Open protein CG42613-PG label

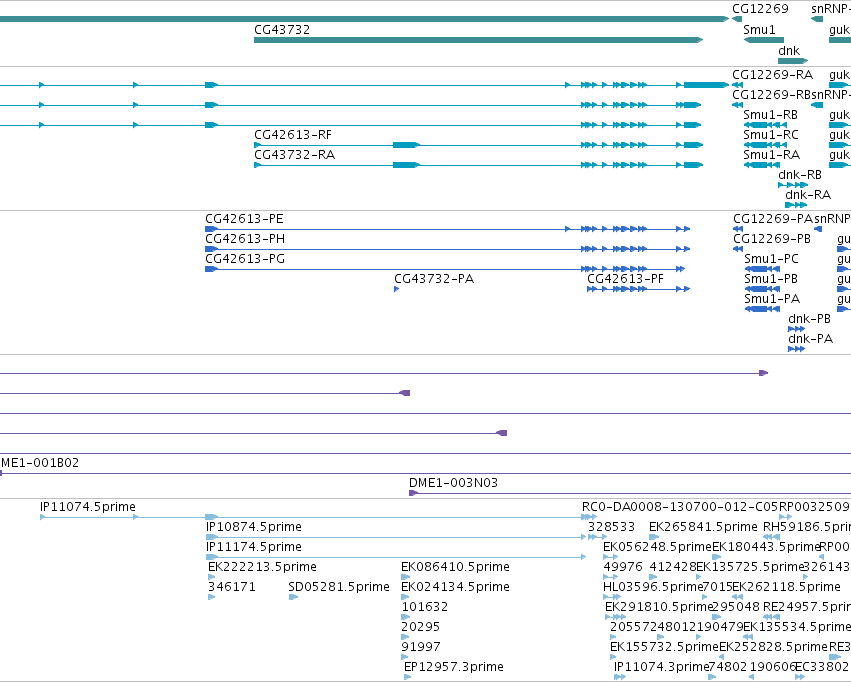(245, 259)
